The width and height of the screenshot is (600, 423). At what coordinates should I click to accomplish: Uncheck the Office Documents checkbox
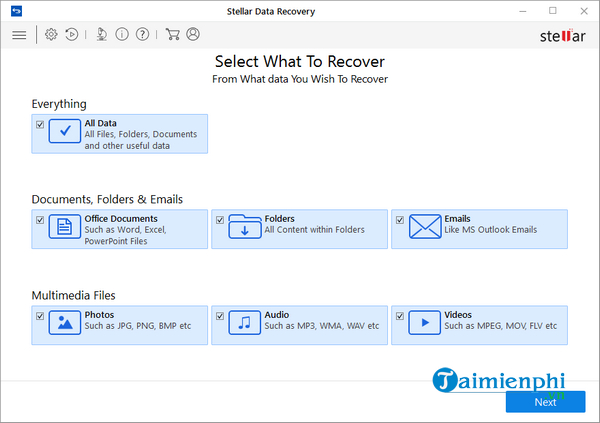coord(40,220)
